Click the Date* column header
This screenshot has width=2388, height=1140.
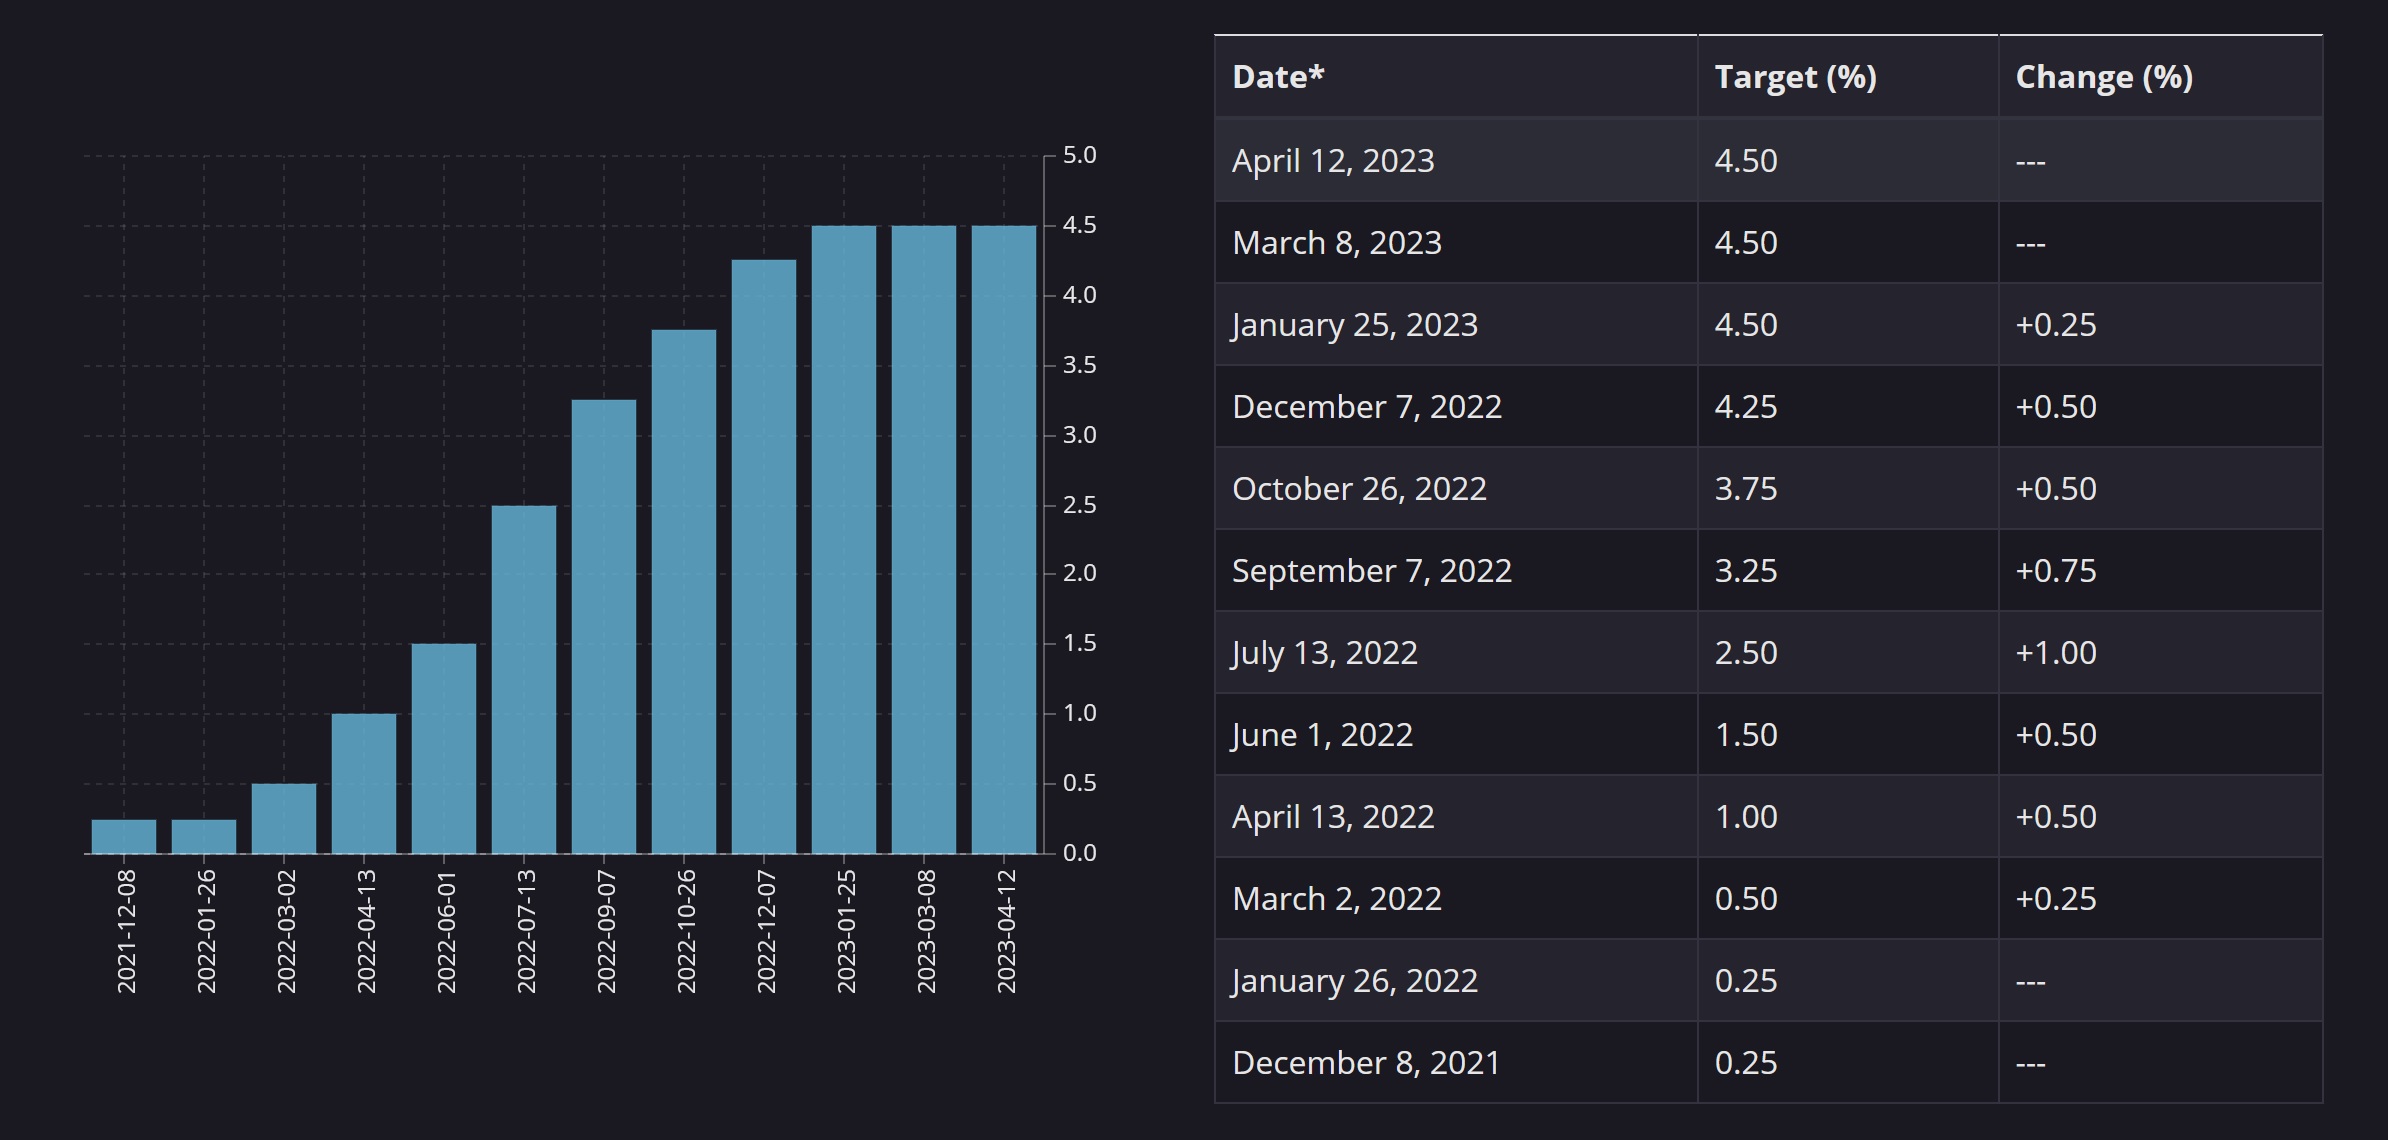(1278, 77)
